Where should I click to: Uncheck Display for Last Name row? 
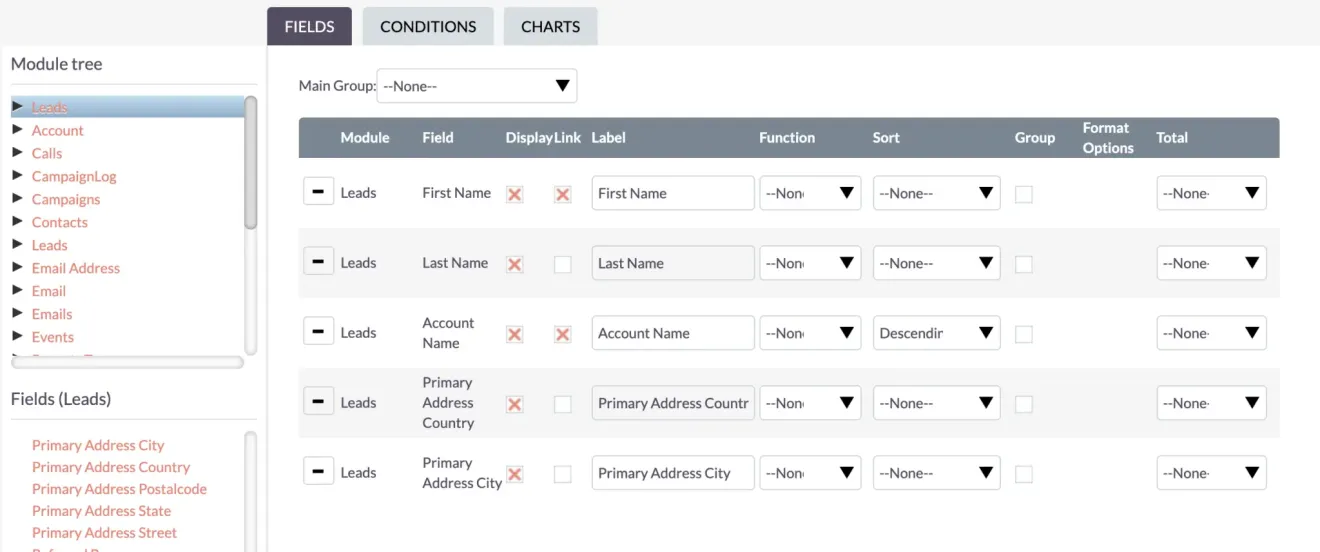[515, 264]
